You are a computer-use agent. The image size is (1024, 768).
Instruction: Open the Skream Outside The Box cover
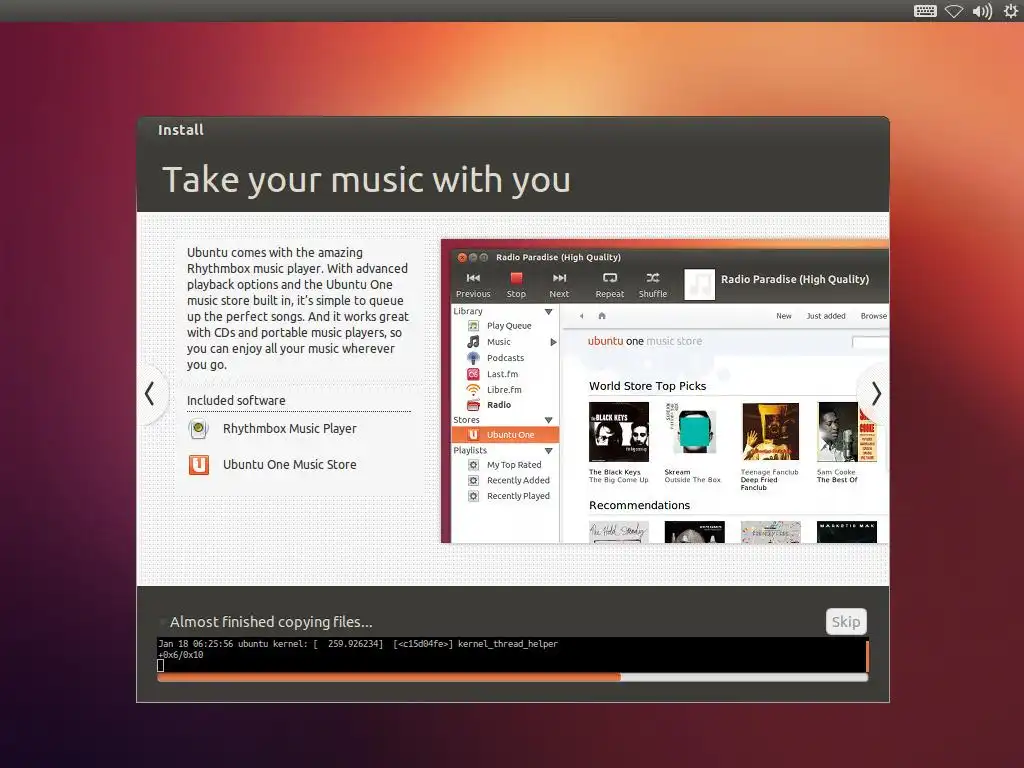[694, 432]
